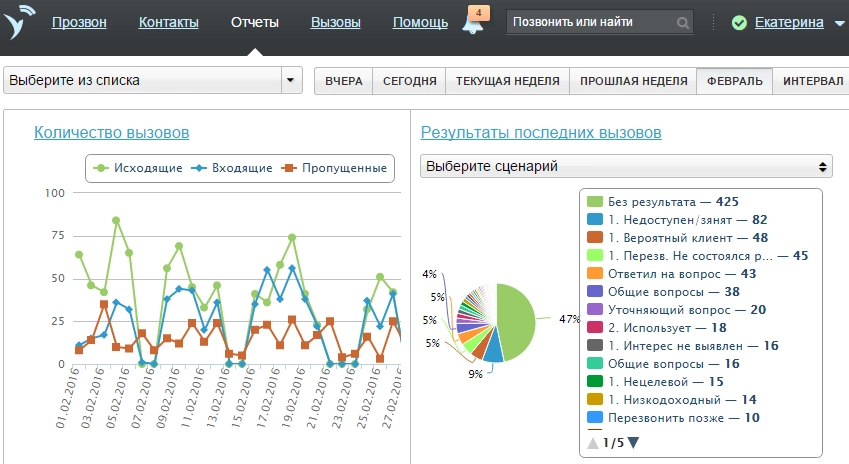Open the Выберите из списка dropdown
849x464 pixels.
[x=153, y=80]
